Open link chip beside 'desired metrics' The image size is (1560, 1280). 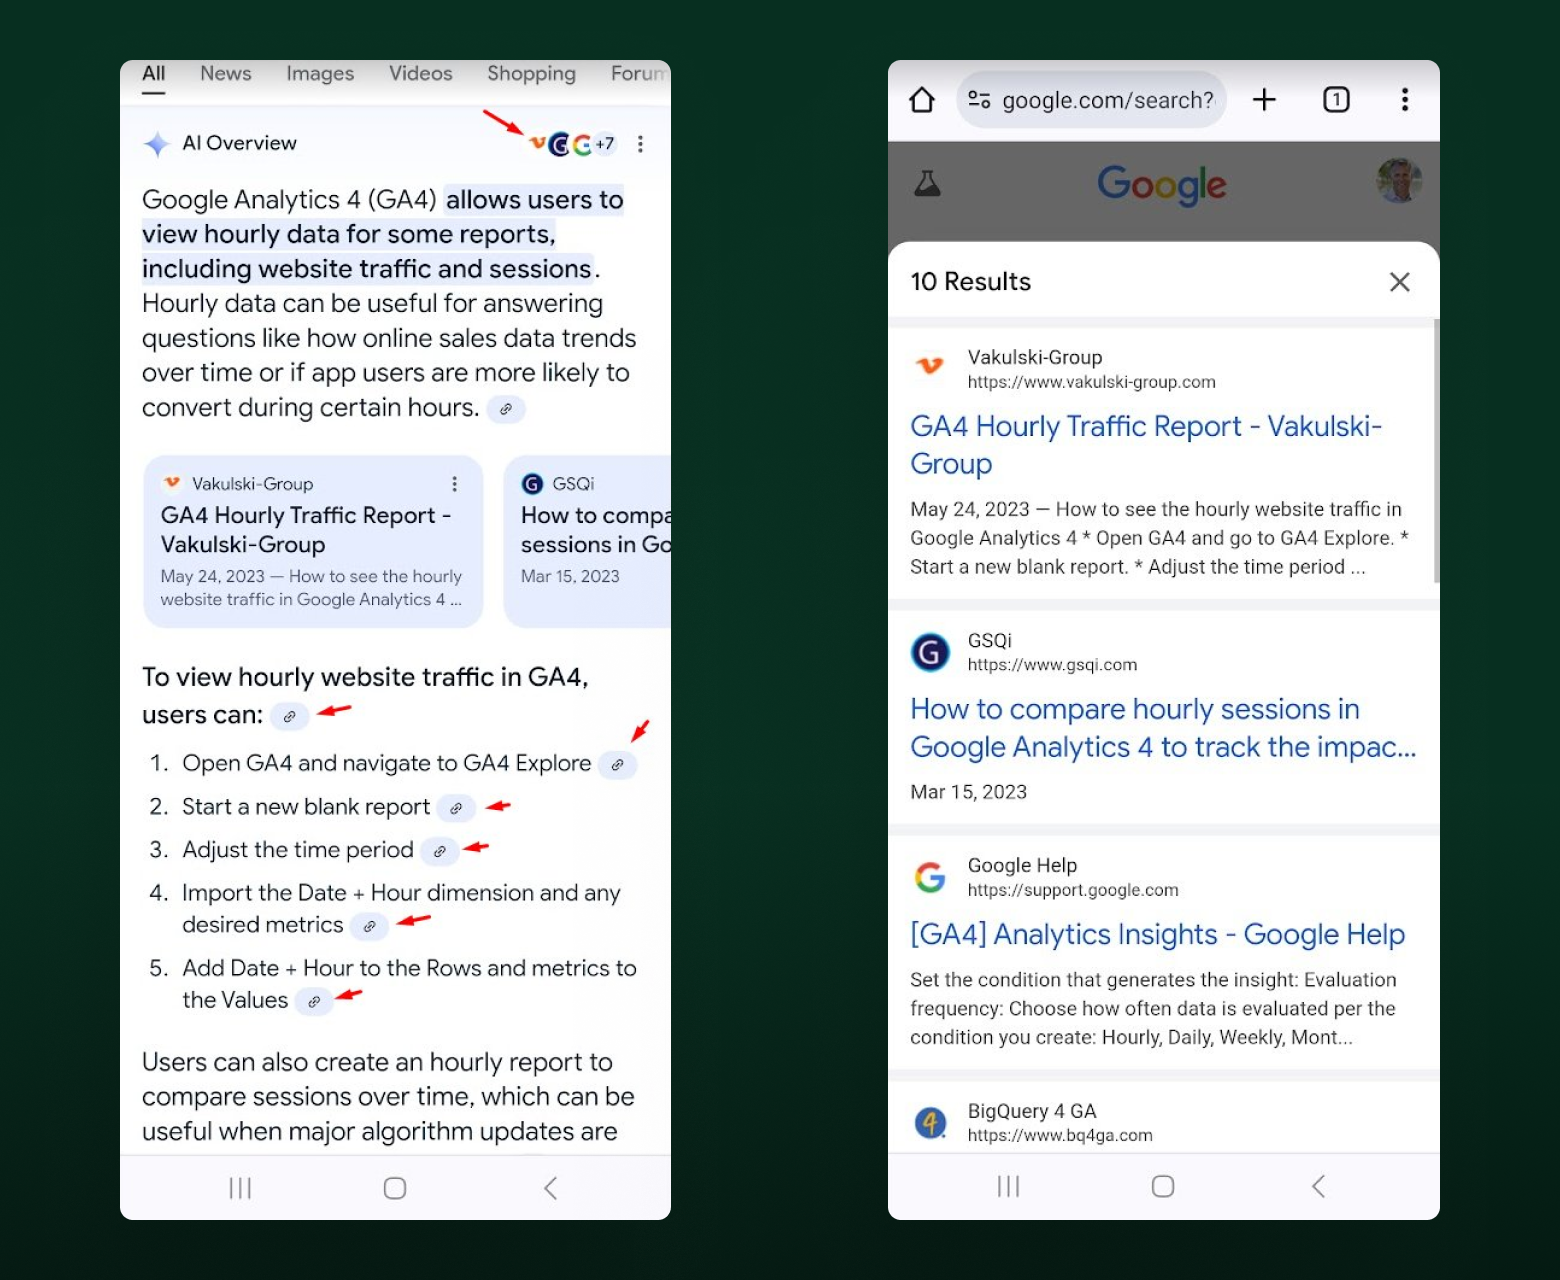coord(369,926)
